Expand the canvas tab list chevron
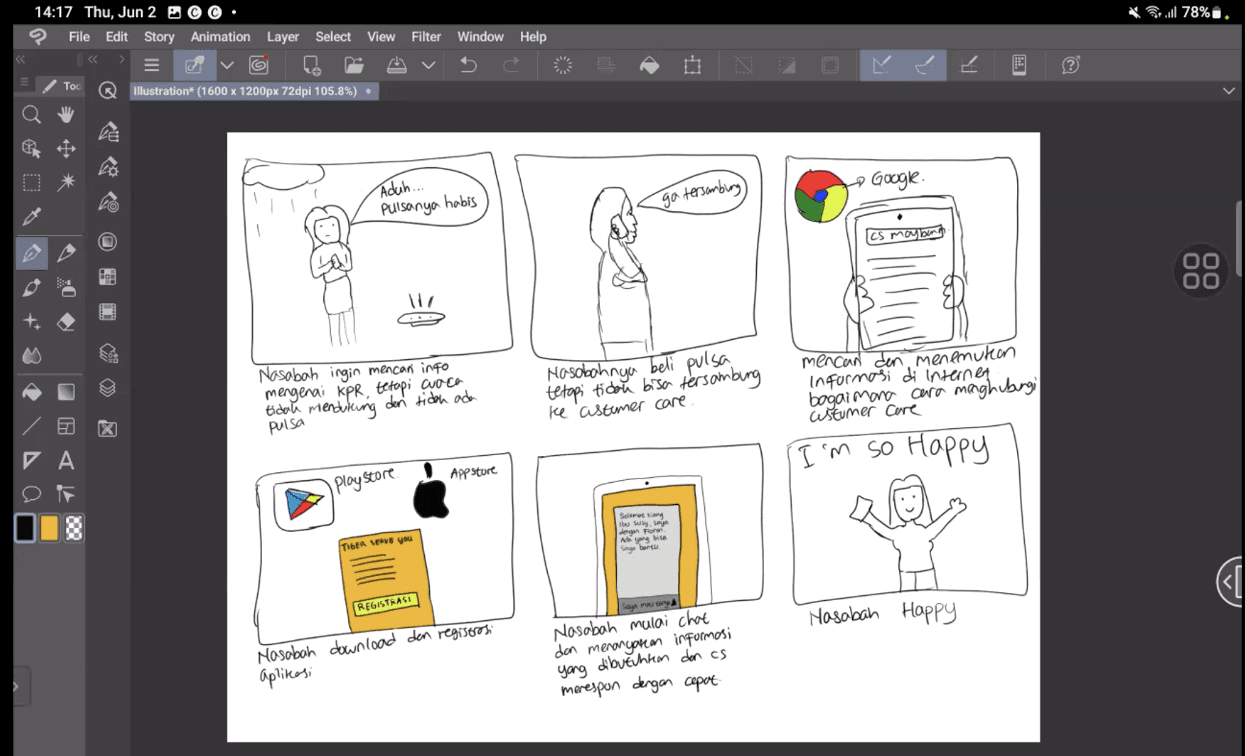The height and width of the screenshot is (756, 1245). tap(1229, 91)
